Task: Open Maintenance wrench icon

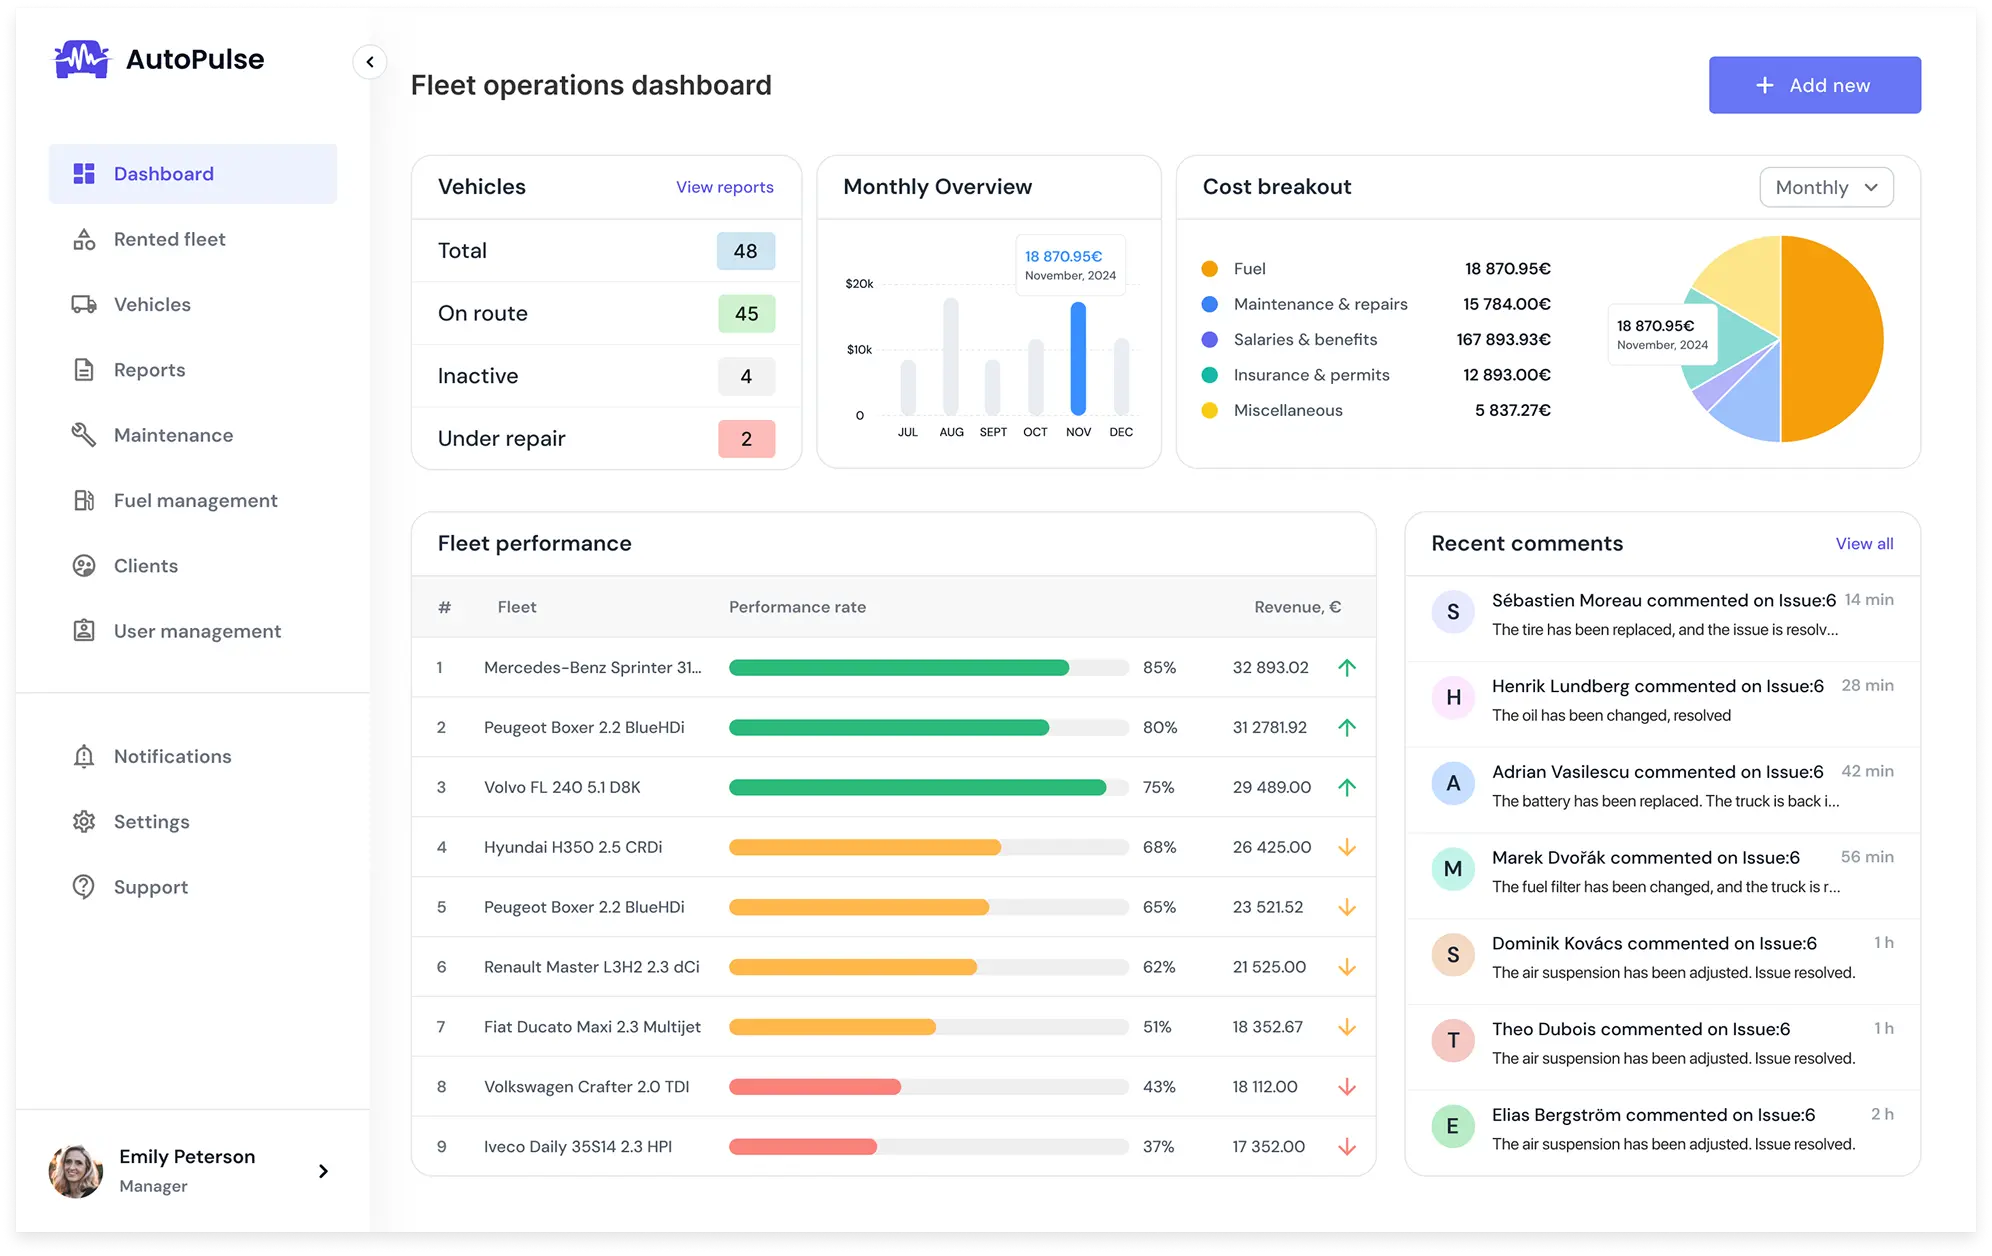Action: [84, 435]
